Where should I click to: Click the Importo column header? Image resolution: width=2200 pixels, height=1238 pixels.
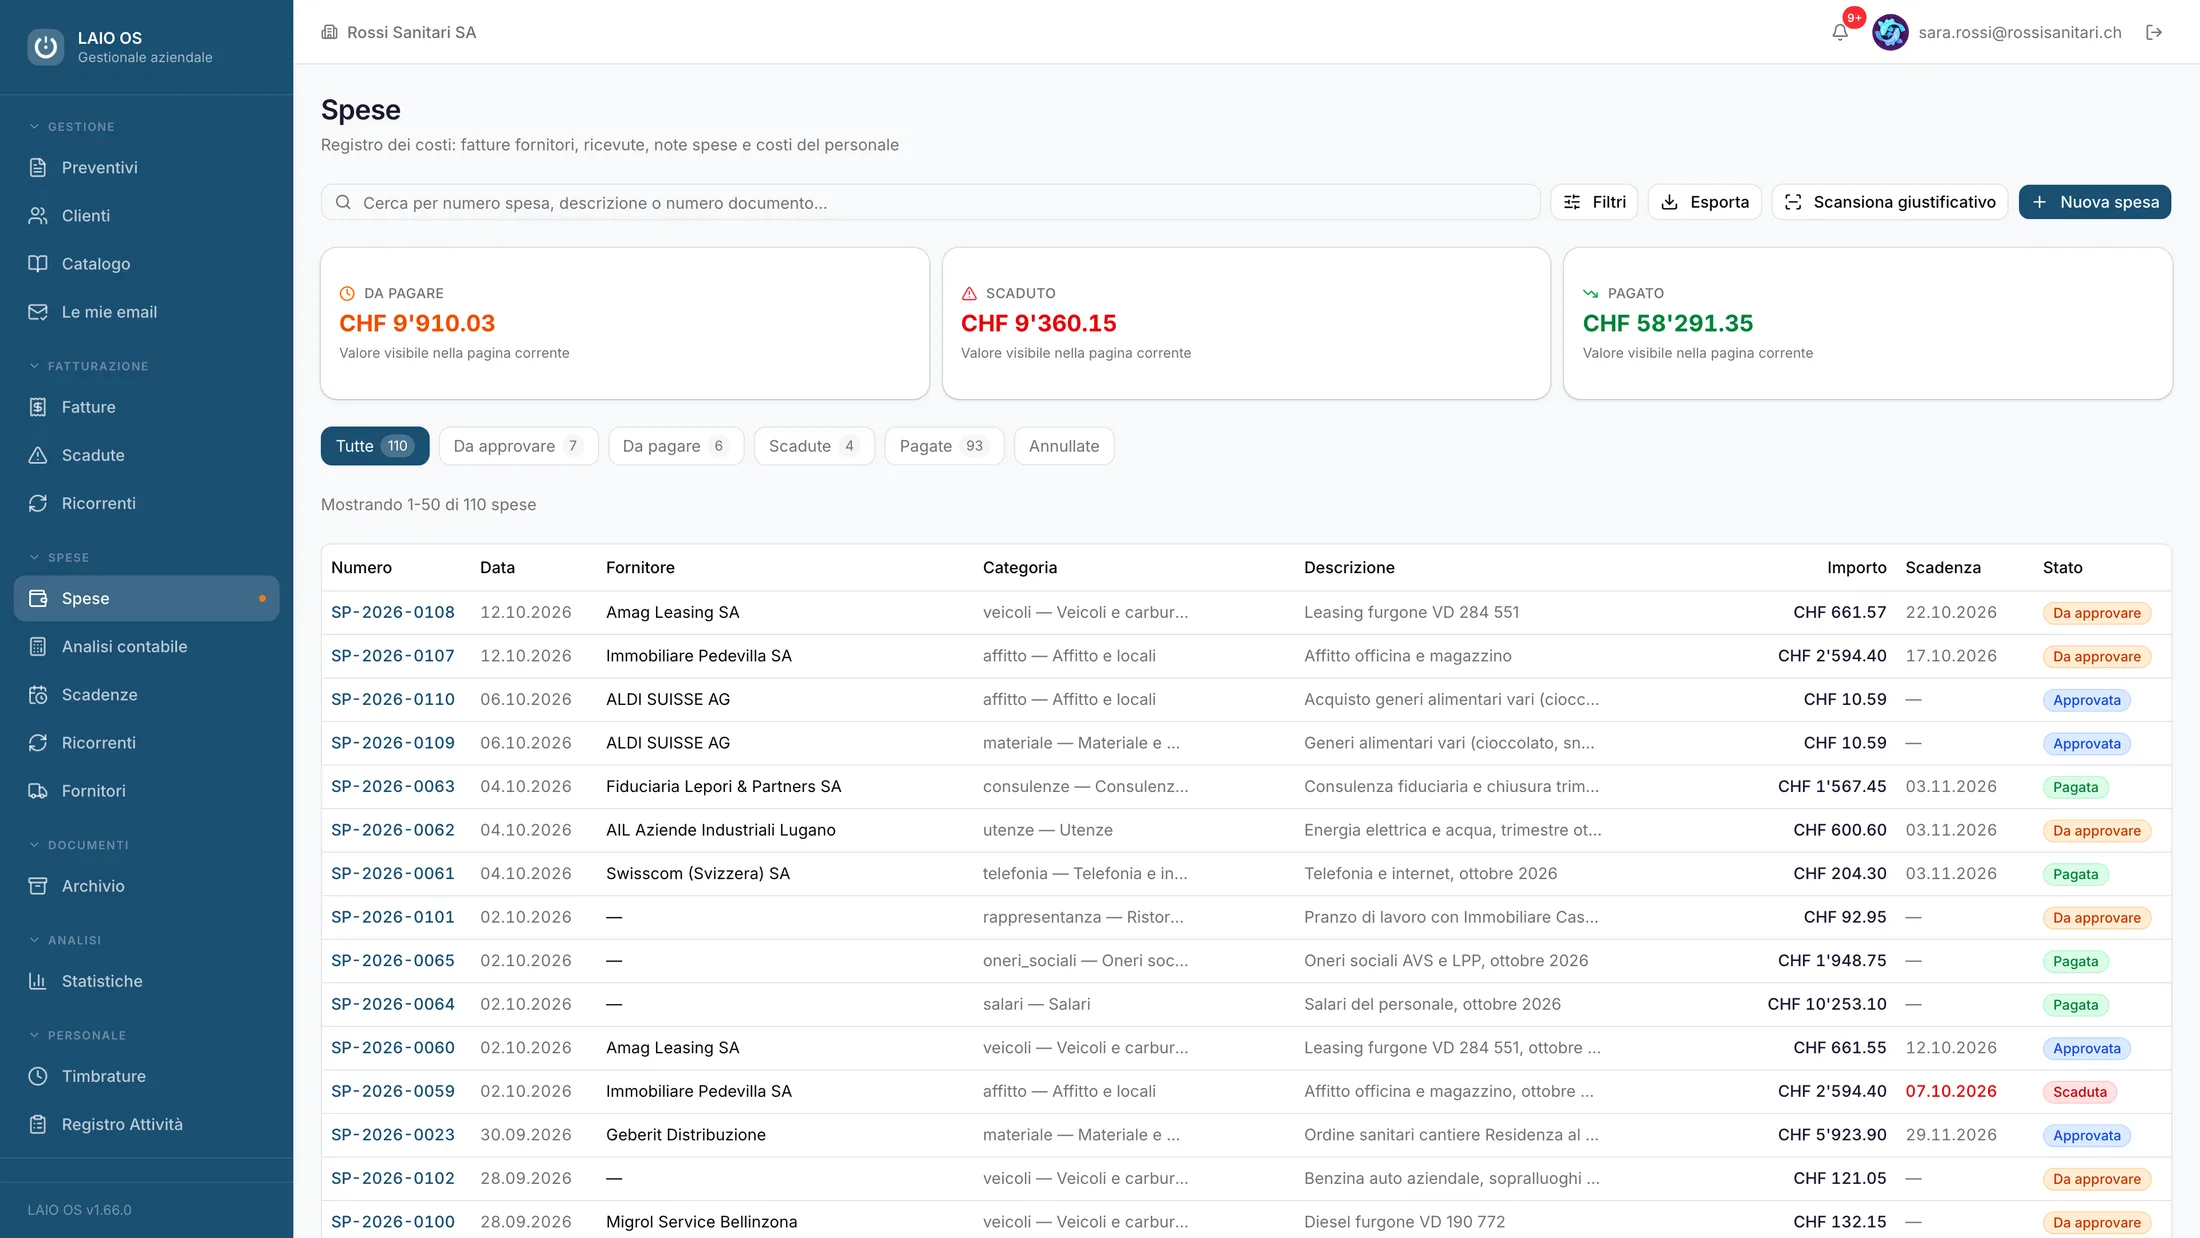(x=1856, y=567)
